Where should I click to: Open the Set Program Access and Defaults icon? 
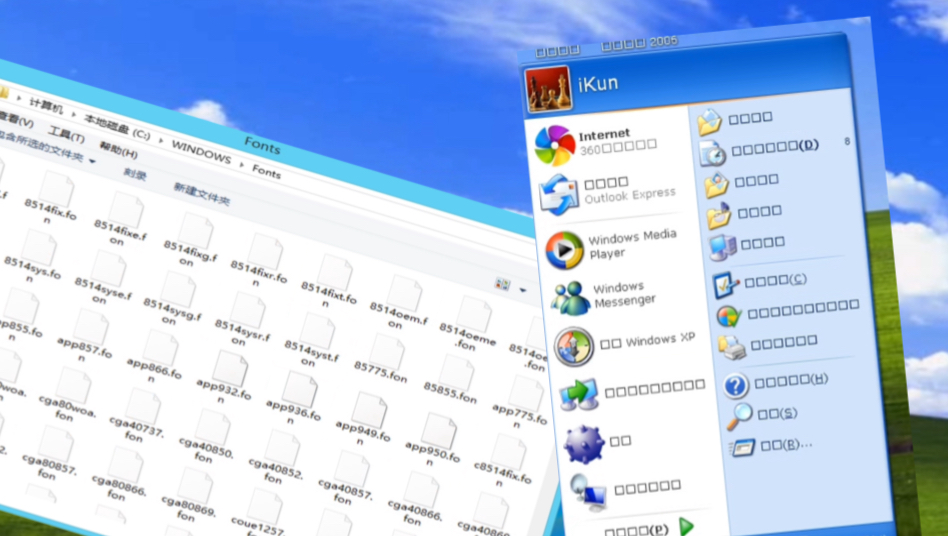click(729, 315)
